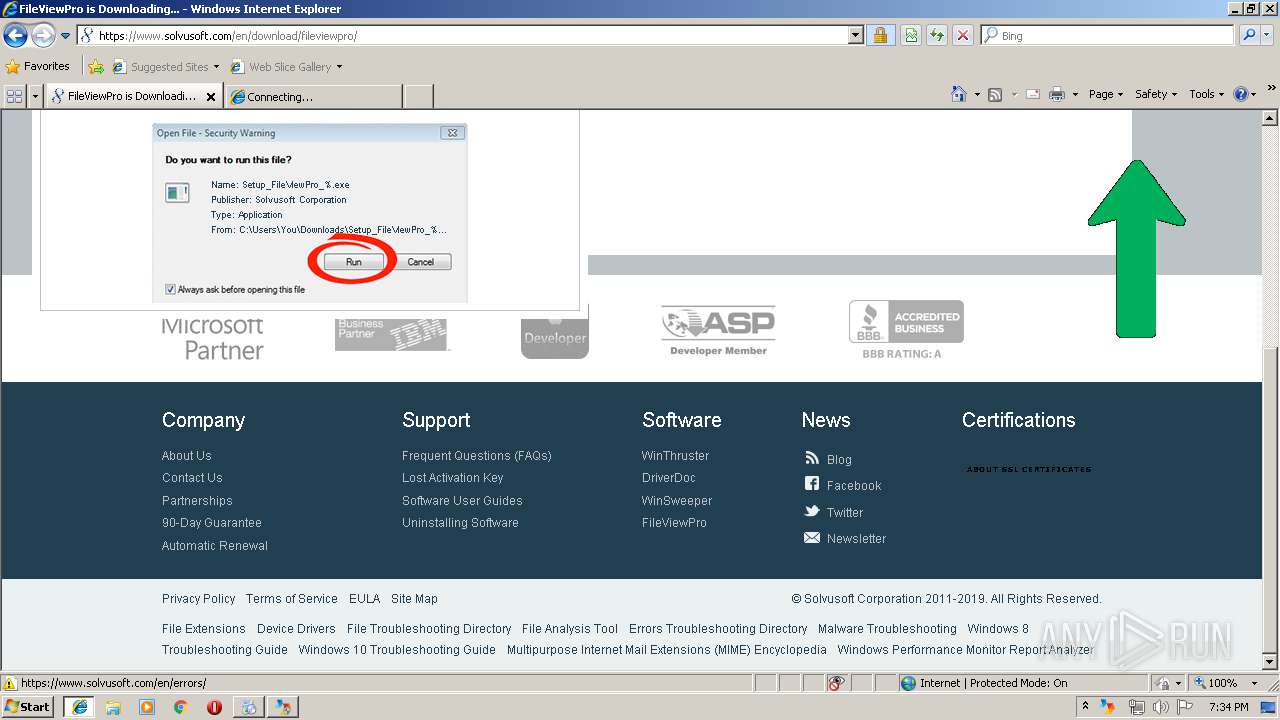Click the BBB Accredited Business badge
The image size is (1280, 720).
[x=906, y=329]
